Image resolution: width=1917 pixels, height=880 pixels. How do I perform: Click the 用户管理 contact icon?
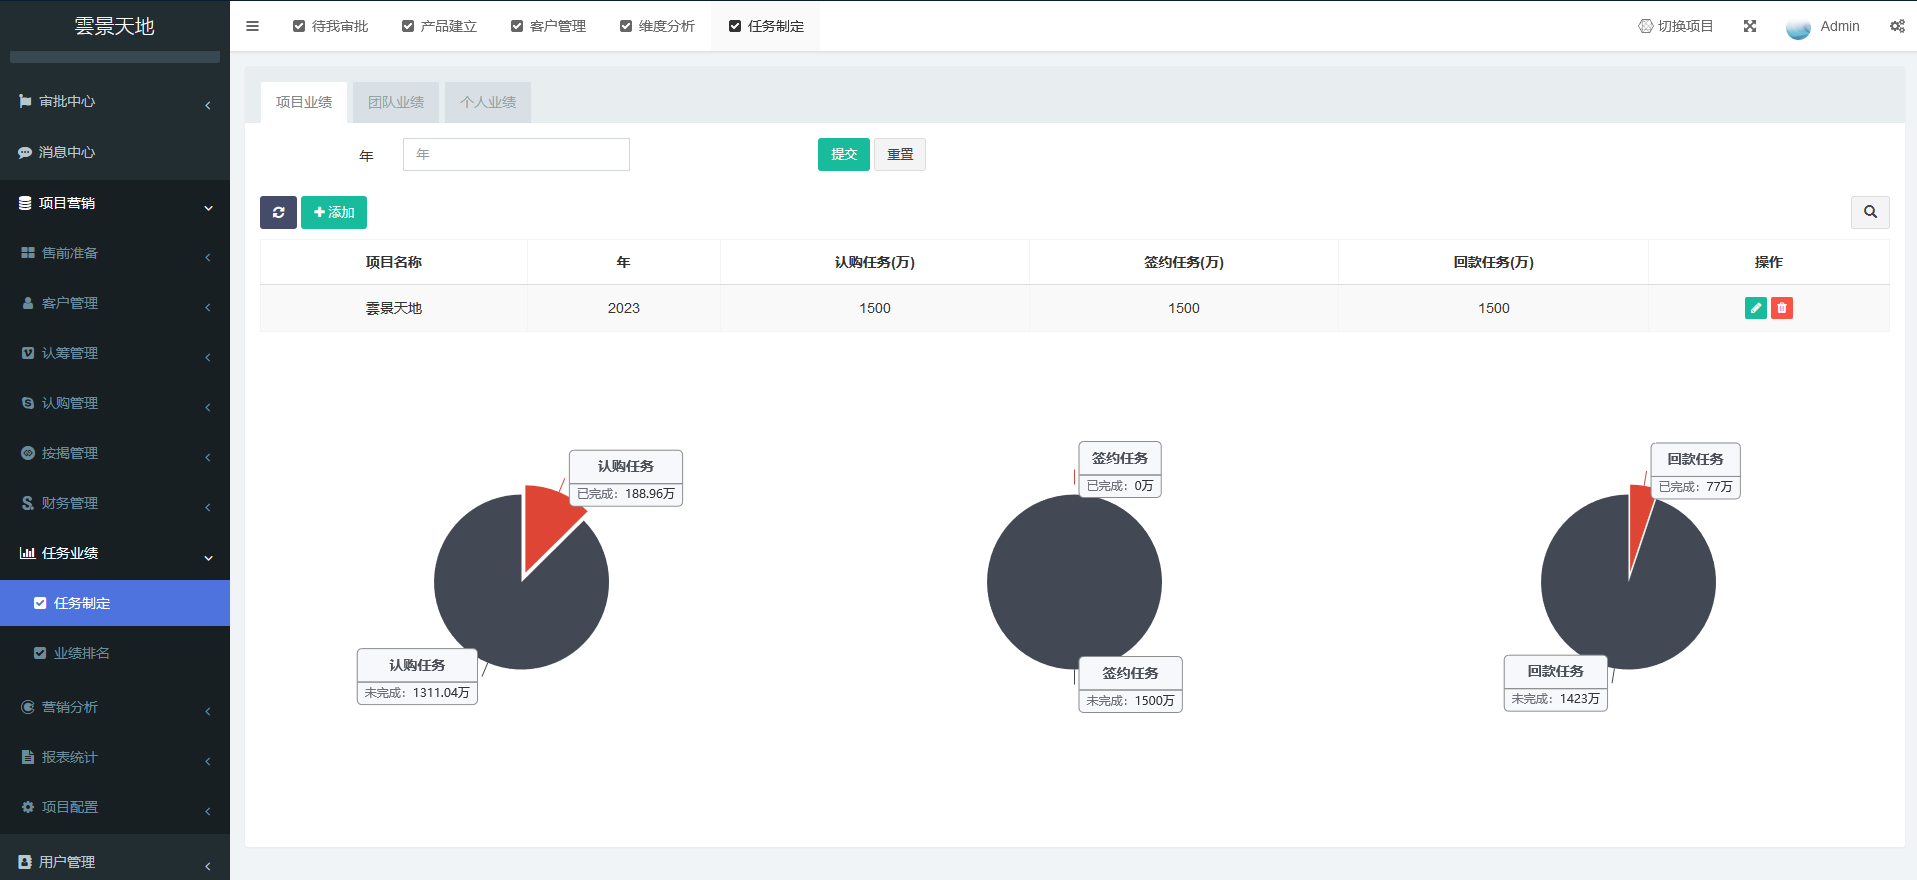tap(25, 862)
